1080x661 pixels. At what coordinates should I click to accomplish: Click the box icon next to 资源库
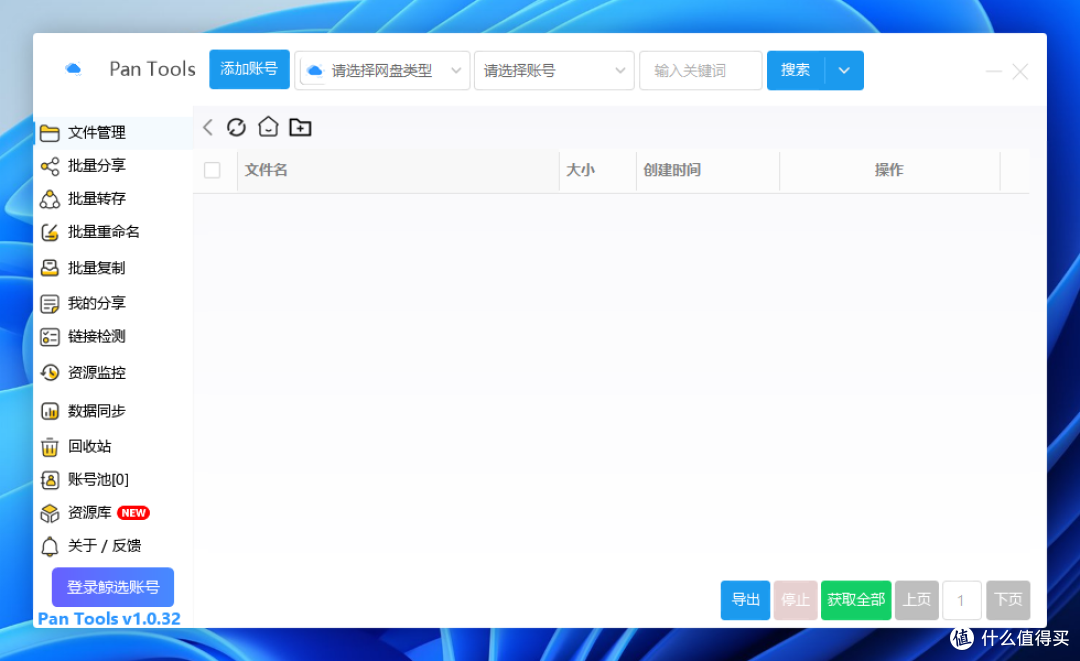pos(50,513)
